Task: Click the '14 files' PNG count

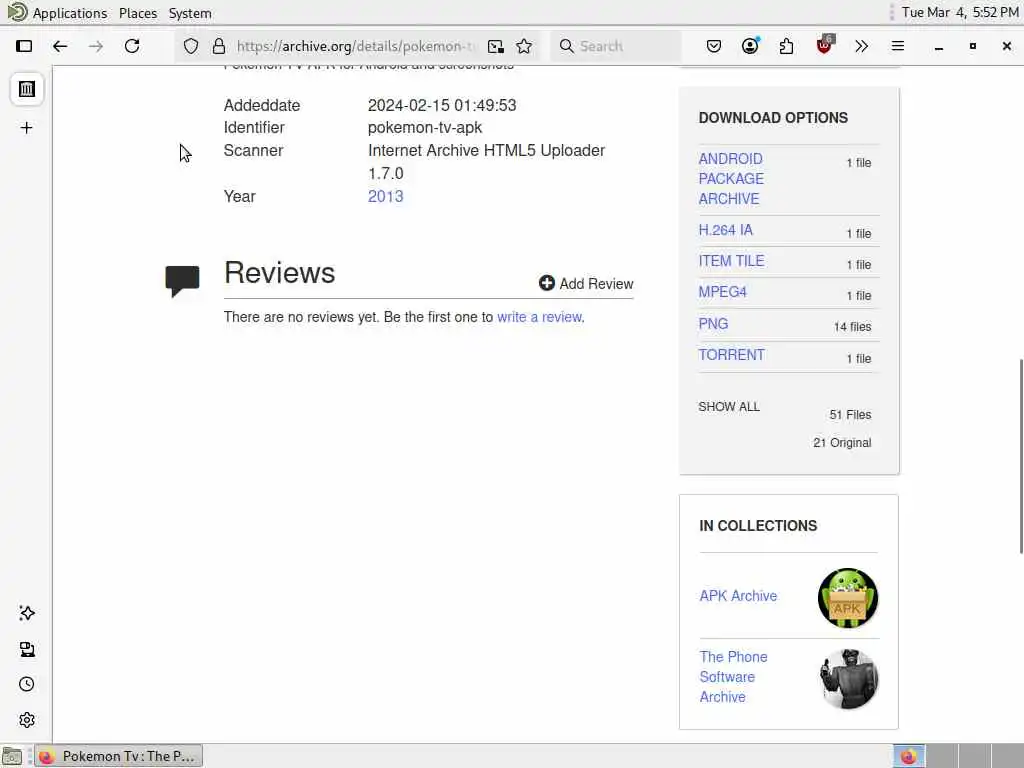Action: pos(852,327)
